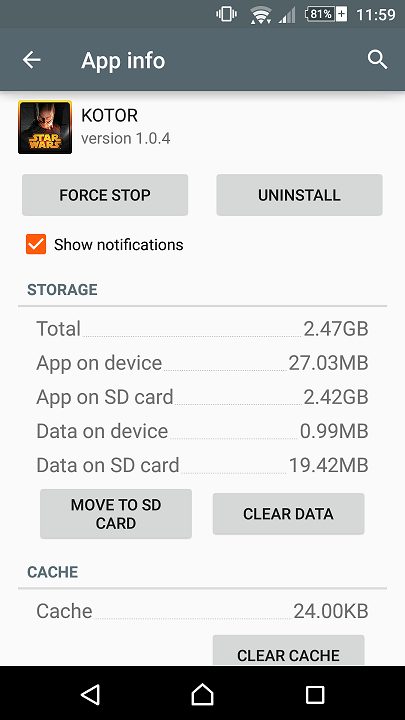This screenshot has height=720, width=405.
Task: Tap the Android back navigation triangle
Action: pos(90,694)
